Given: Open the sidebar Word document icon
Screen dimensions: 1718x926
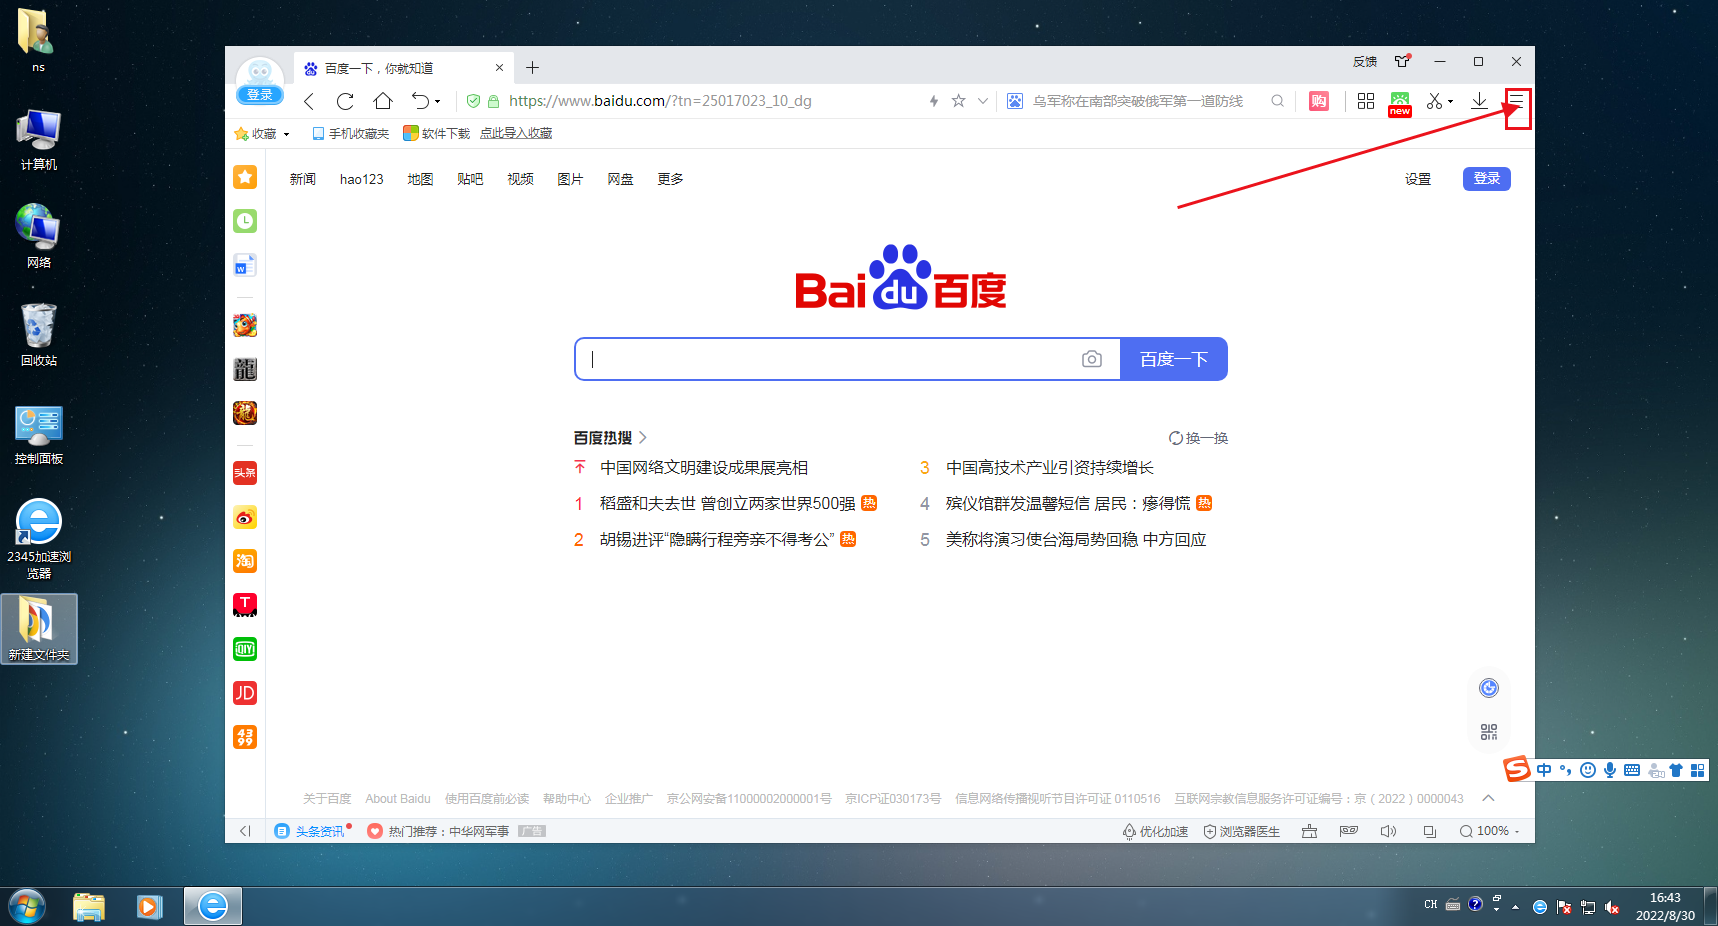Looking at the screenshot, I should [x=245, y=265].
